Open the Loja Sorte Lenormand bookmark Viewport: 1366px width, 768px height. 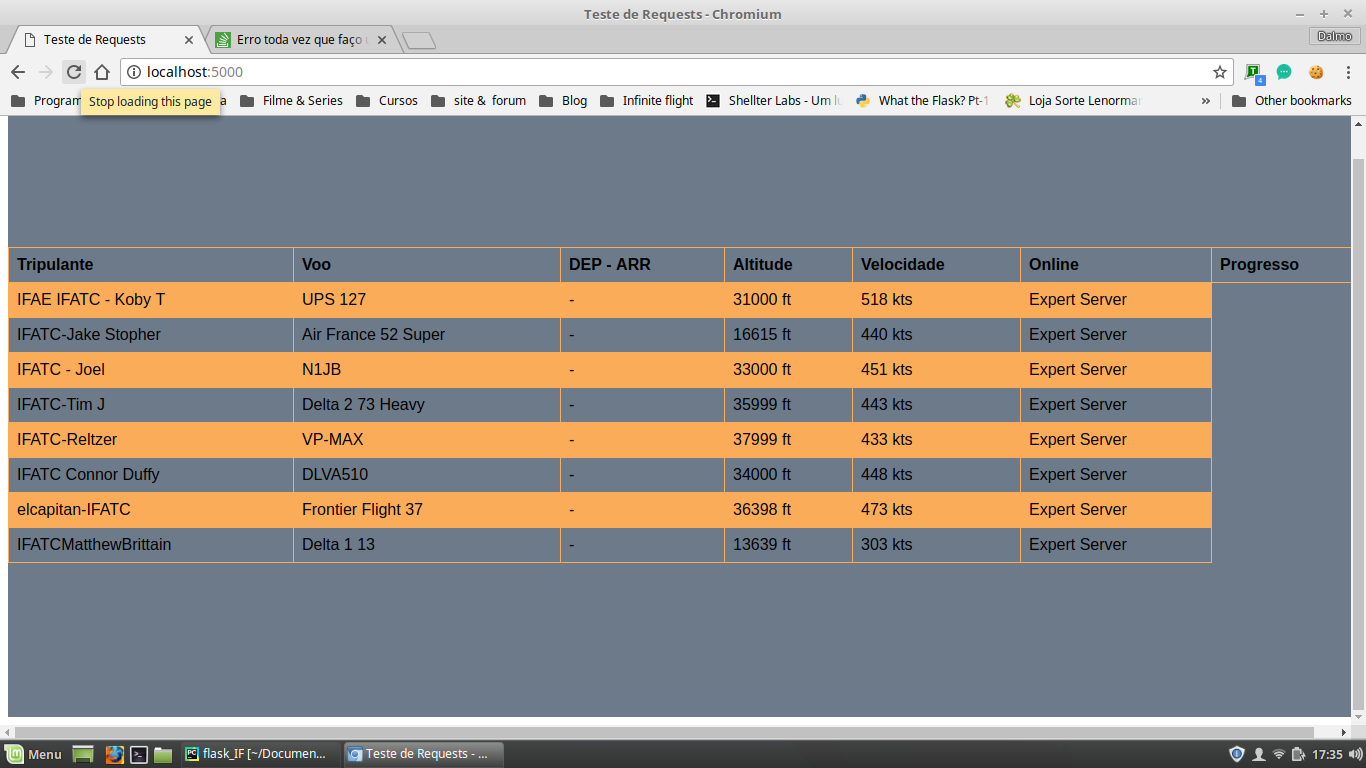click(x=1073, y=100)
